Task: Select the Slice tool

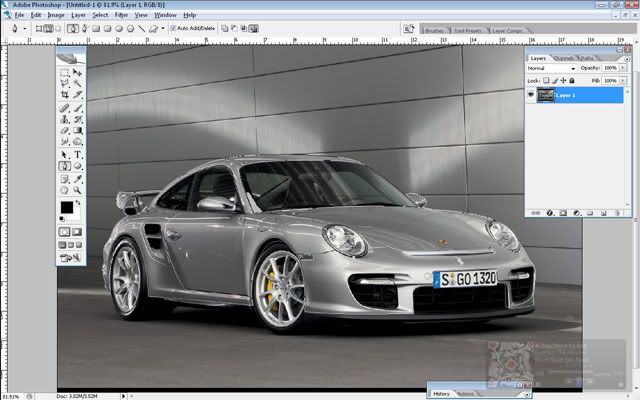Action: (77, 94)
